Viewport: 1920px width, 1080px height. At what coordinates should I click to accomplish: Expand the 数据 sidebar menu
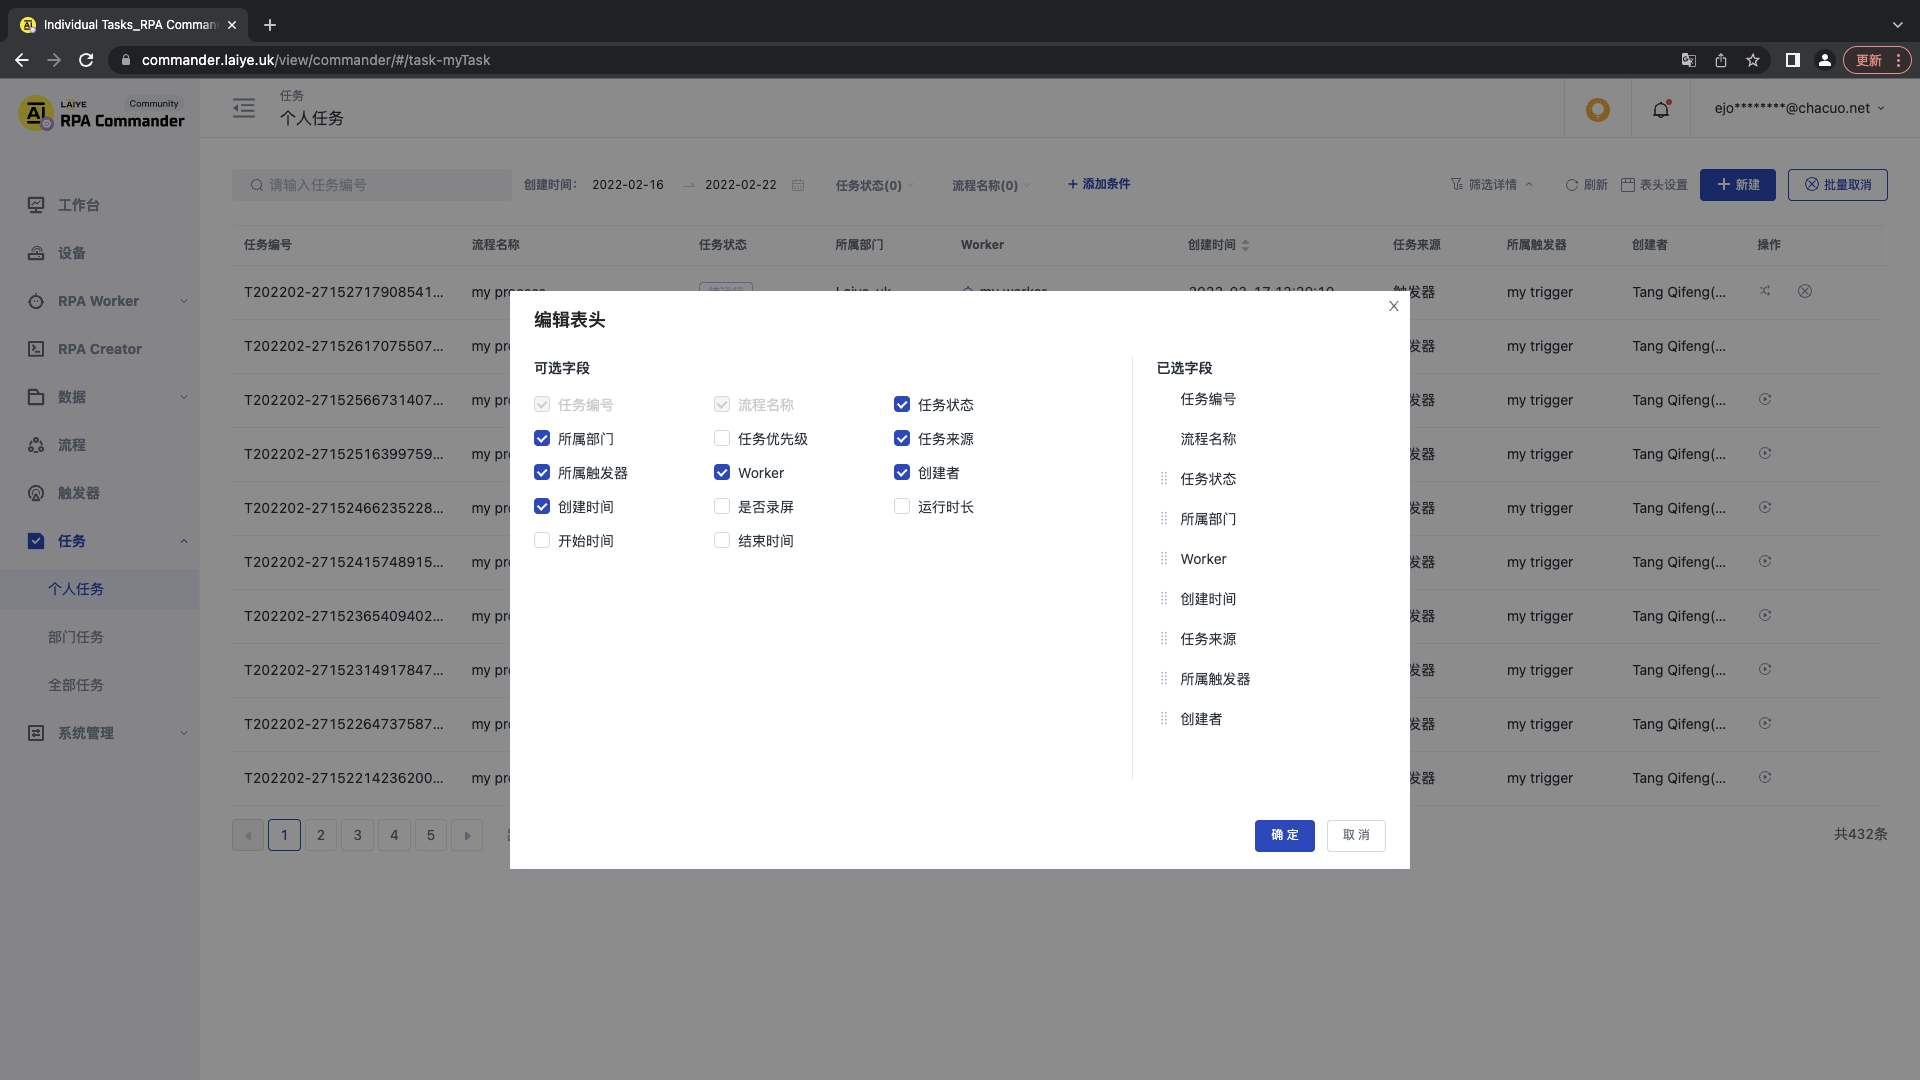click(x=100, y=397)
